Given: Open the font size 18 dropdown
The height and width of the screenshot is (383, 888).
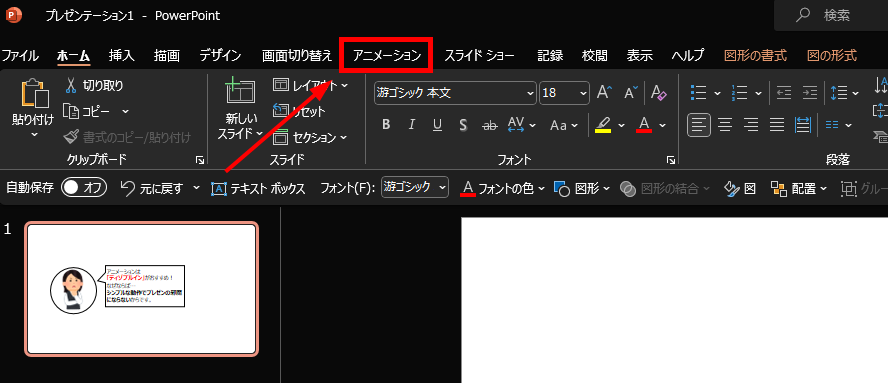Looking at the screenshot, I should (583, 93).
